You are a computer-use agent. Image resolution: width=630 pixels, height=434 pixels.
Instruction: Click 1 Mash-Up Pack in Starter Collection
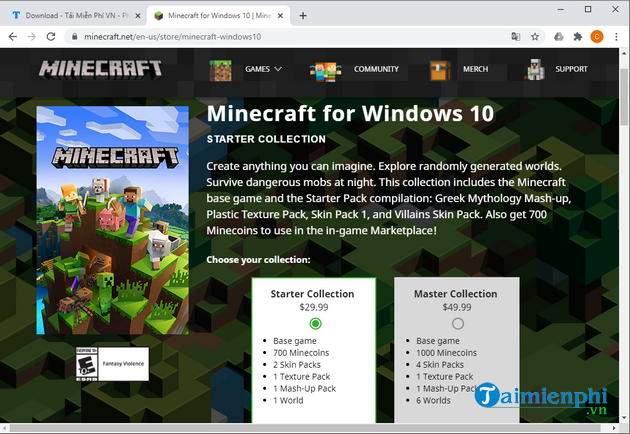[x=305, y=389]
